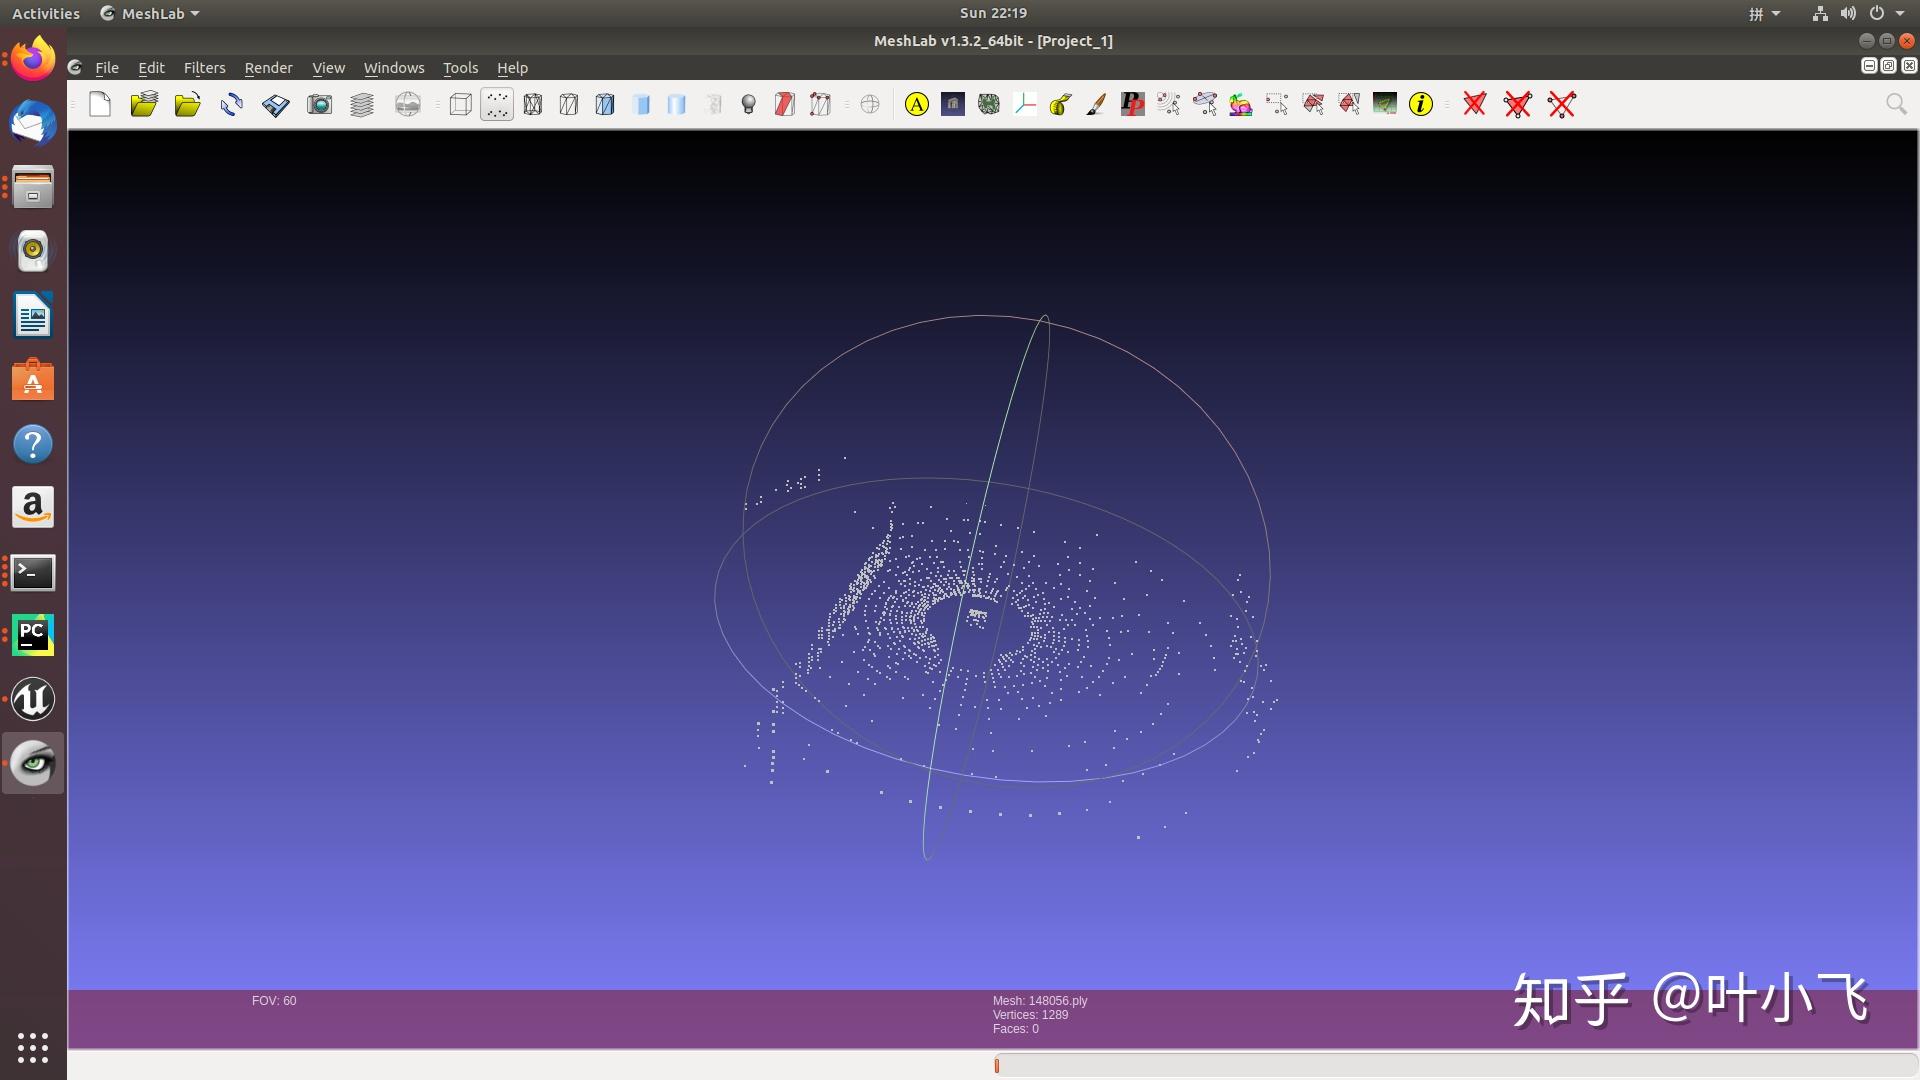The height and width of the screenshot is (1080, 1920).
Task: Save the mesh with floppy icon
Action: 275,104
